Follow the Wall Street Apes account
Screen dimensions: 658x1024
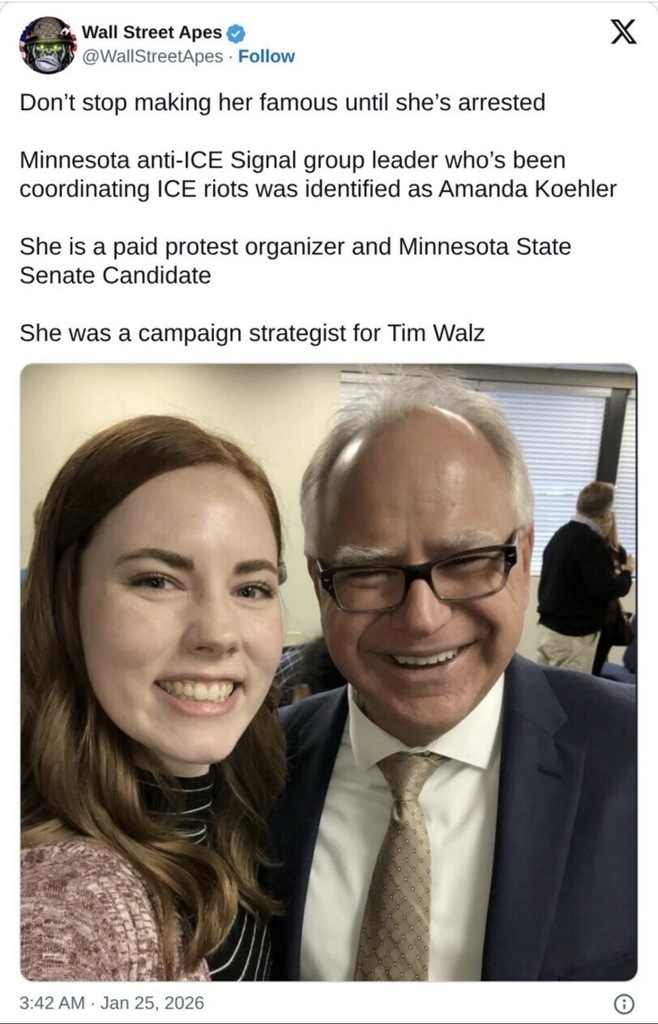[x=266, y=57]
